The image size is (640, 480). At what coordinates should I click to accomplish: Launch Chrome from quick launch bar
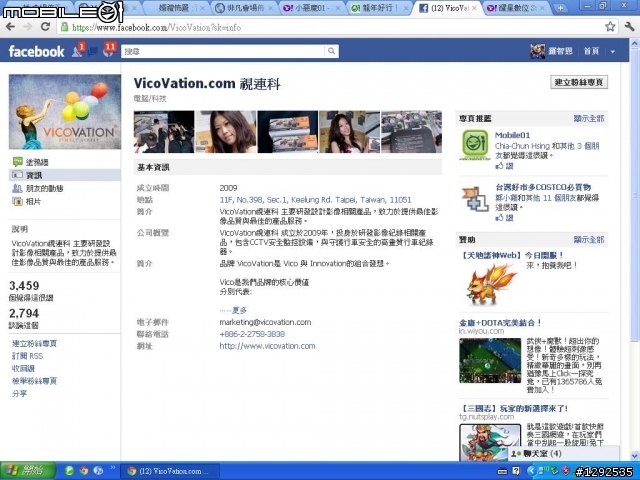pyautogui.click(x=84, y=471)
